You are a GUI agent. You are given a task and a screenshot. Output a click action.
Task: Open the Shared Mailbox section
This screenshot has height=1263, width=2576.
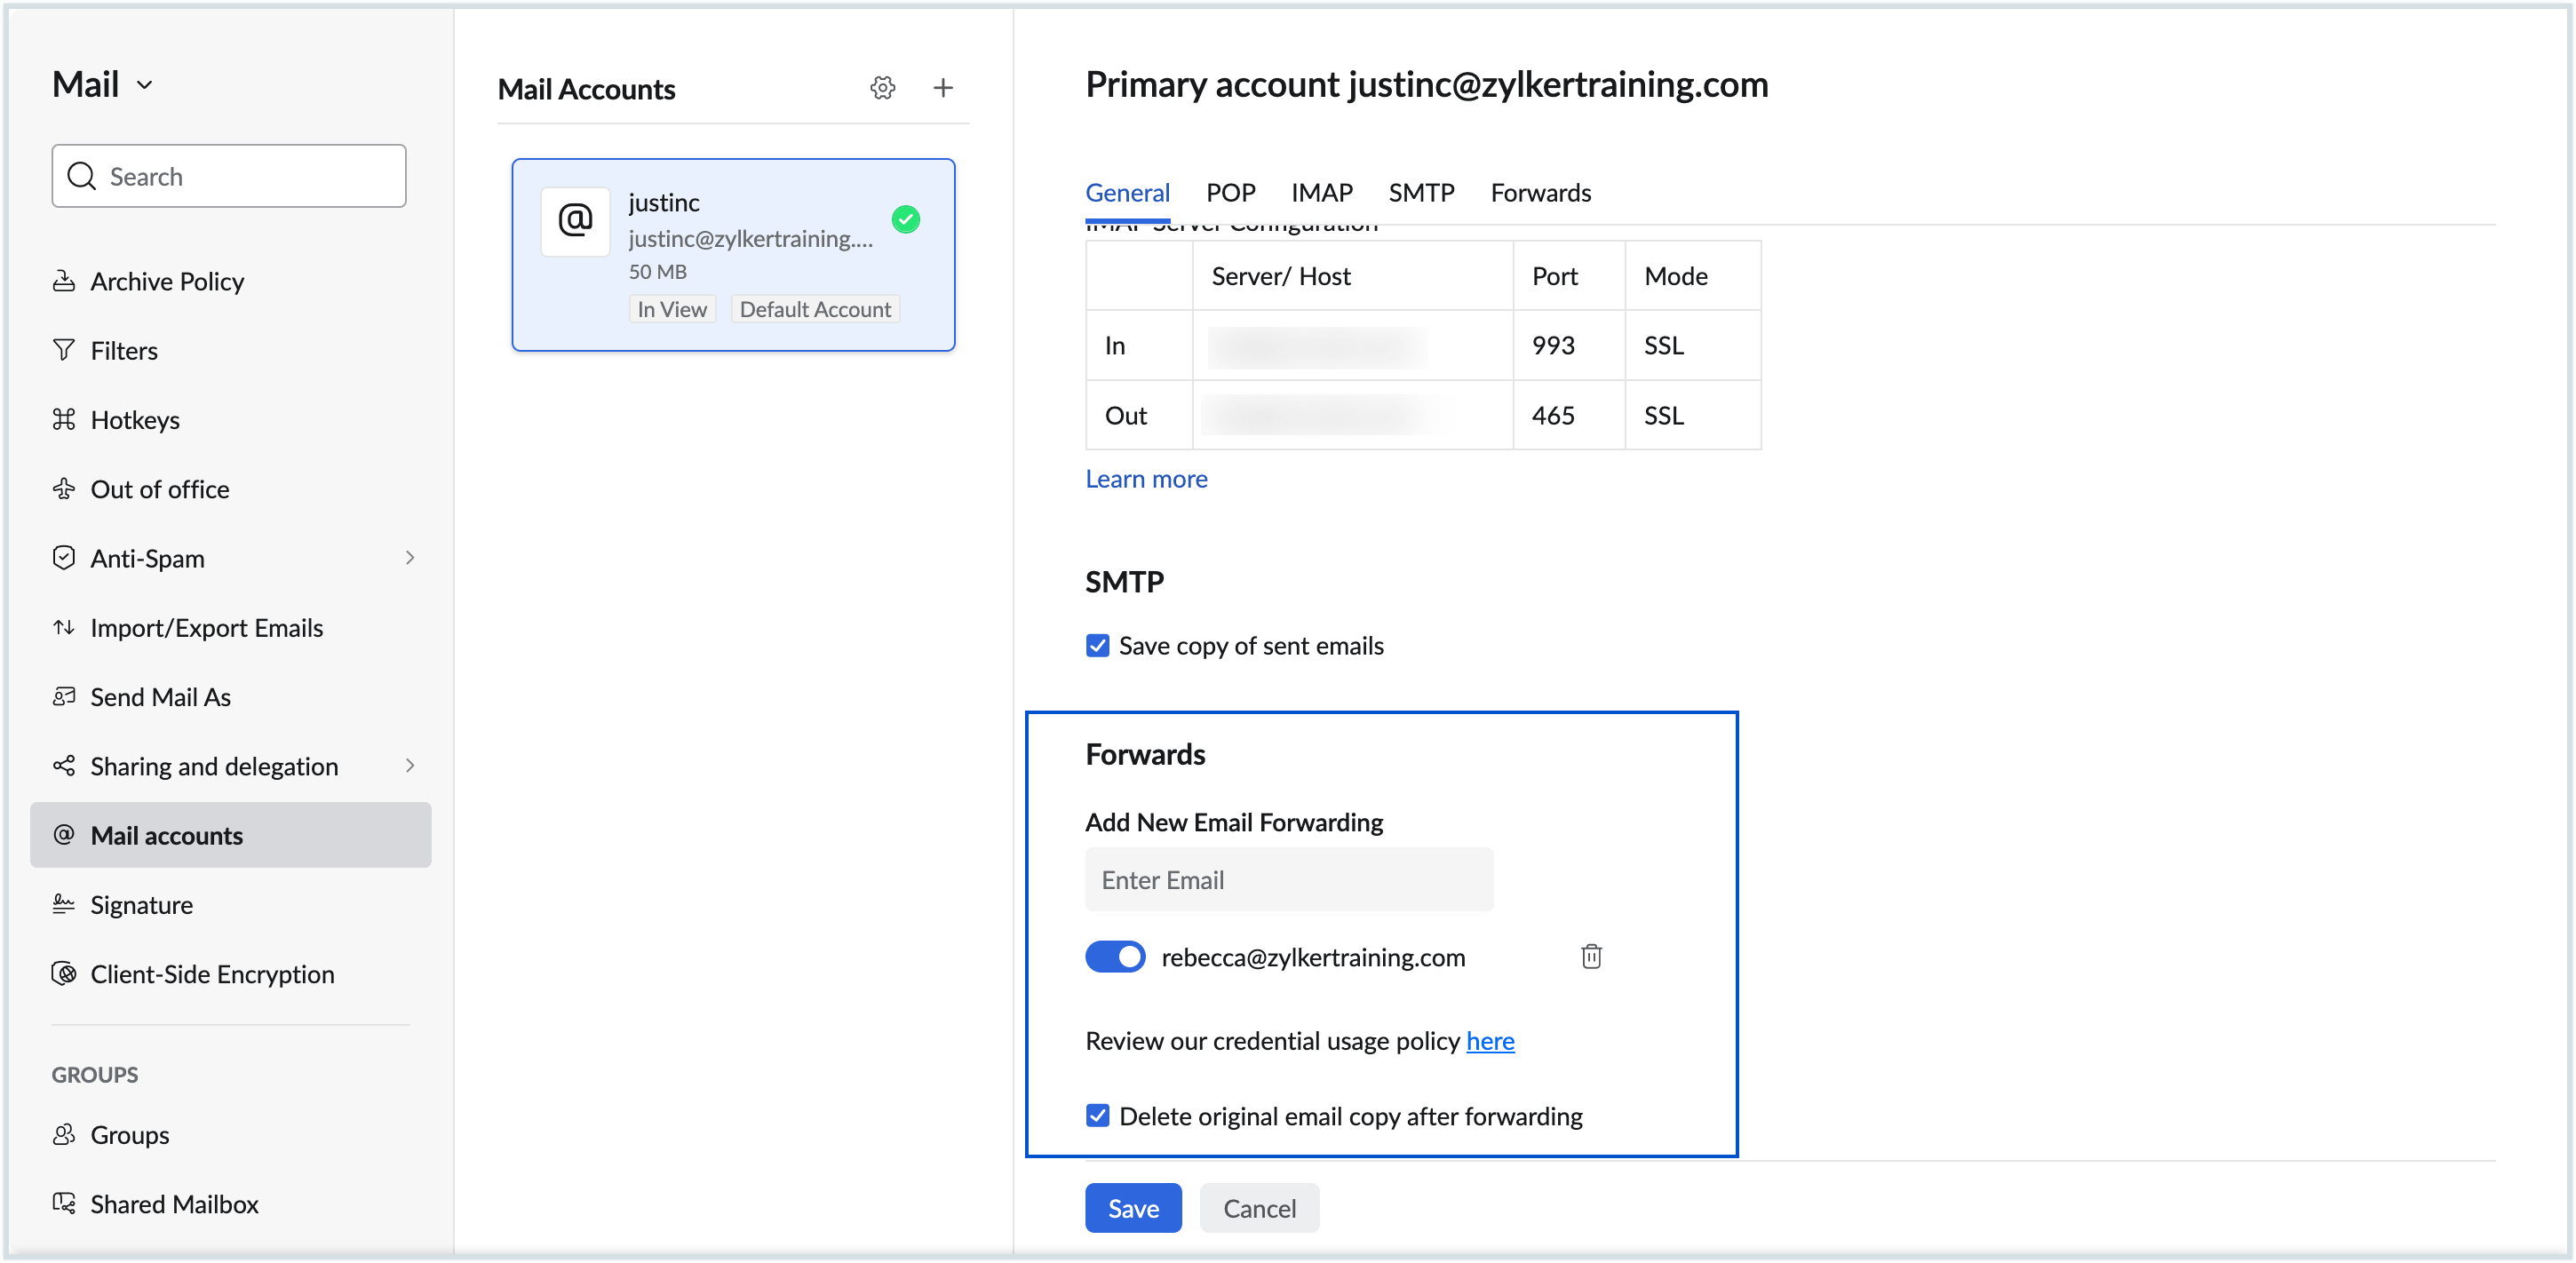173,1203
